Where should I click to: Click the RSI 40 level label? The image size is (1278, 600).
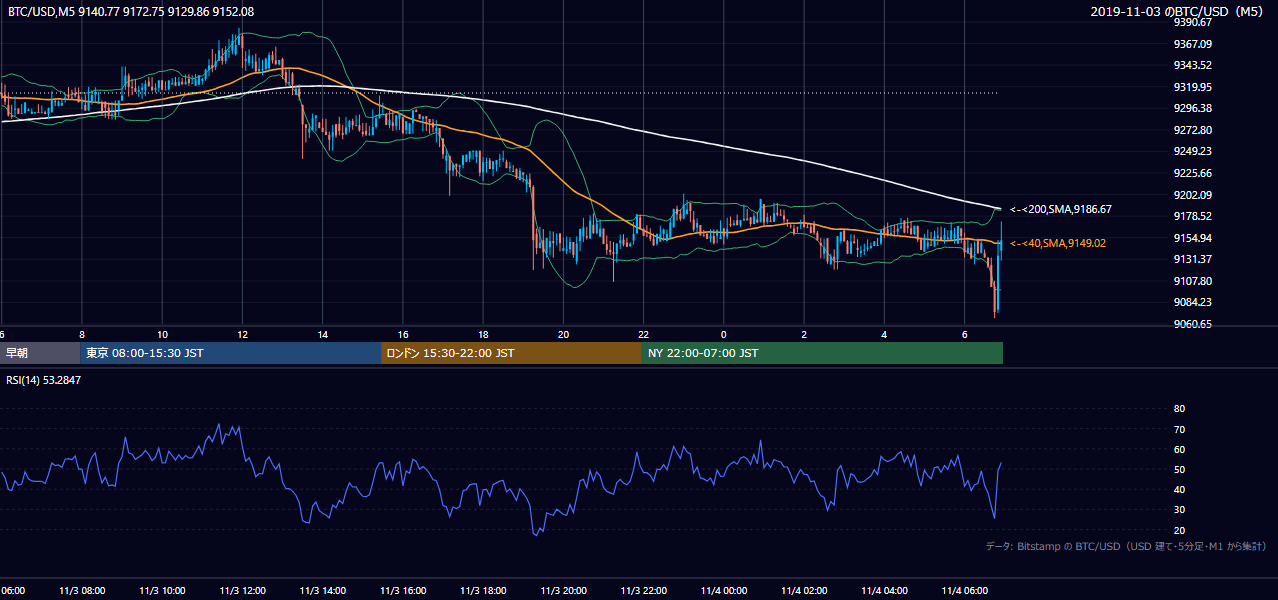tap(1180, 489)
